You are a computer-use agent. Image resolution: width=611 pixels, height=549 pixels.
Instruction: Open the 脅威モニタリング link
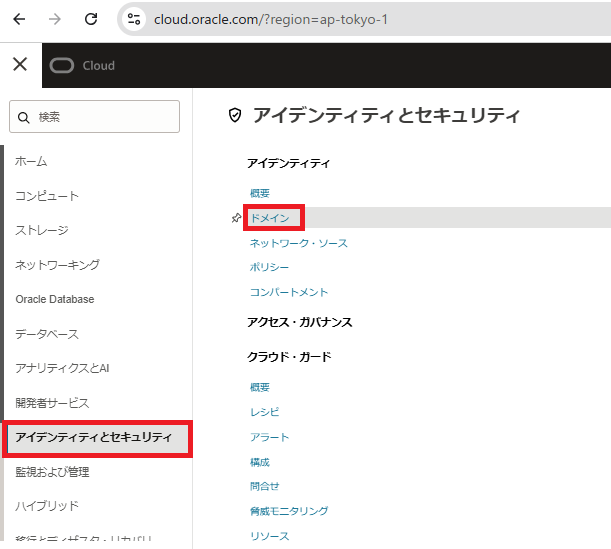pos(289,511)
